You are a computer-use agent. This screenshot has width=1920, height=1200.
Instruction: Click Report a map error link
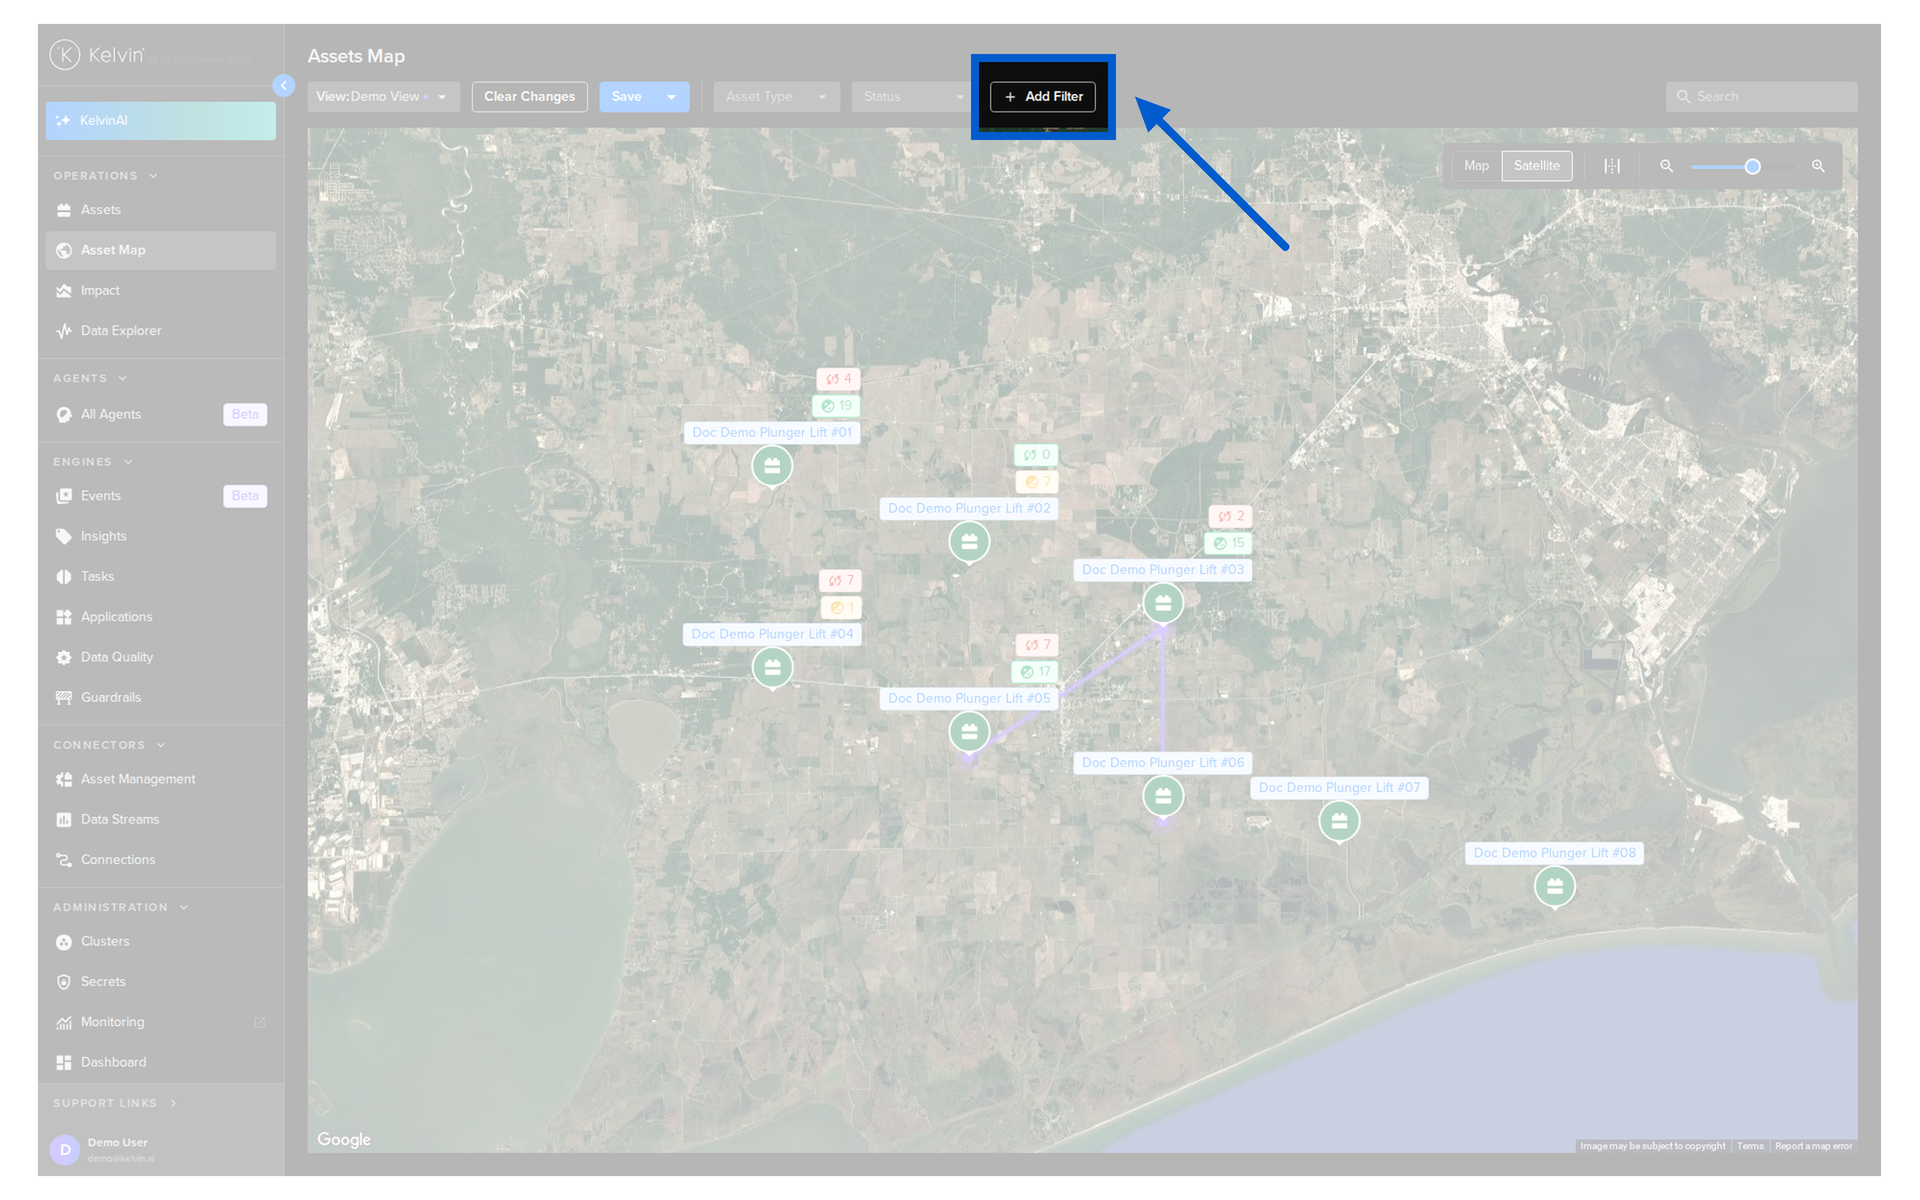tap(1814, 1146)
